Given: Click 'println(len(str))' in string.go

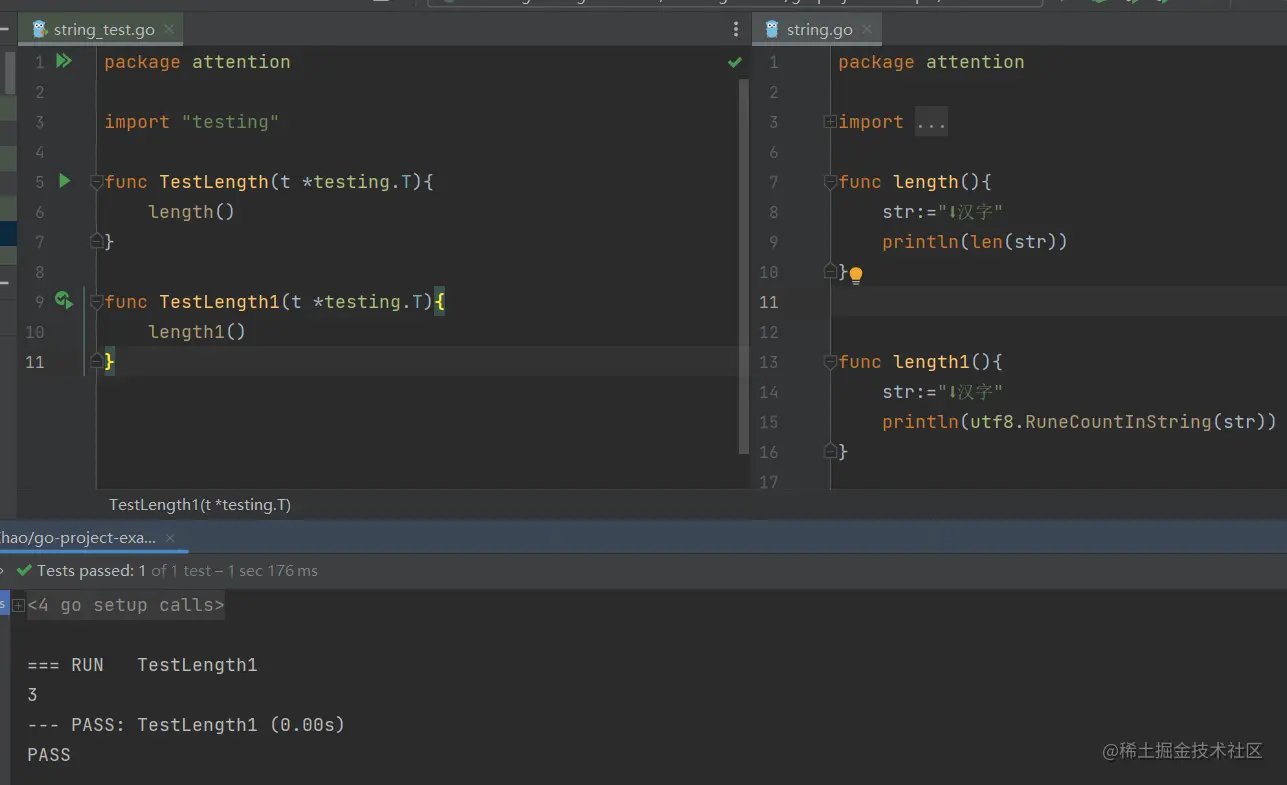Looking at the screenshot, I should [x=975, y=242].
